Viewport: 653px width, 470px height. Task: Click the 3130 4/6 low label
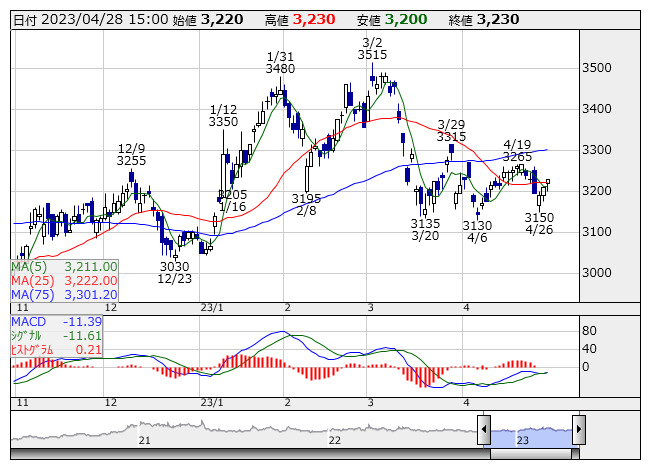pyautogui.click(x=477, y=231)
